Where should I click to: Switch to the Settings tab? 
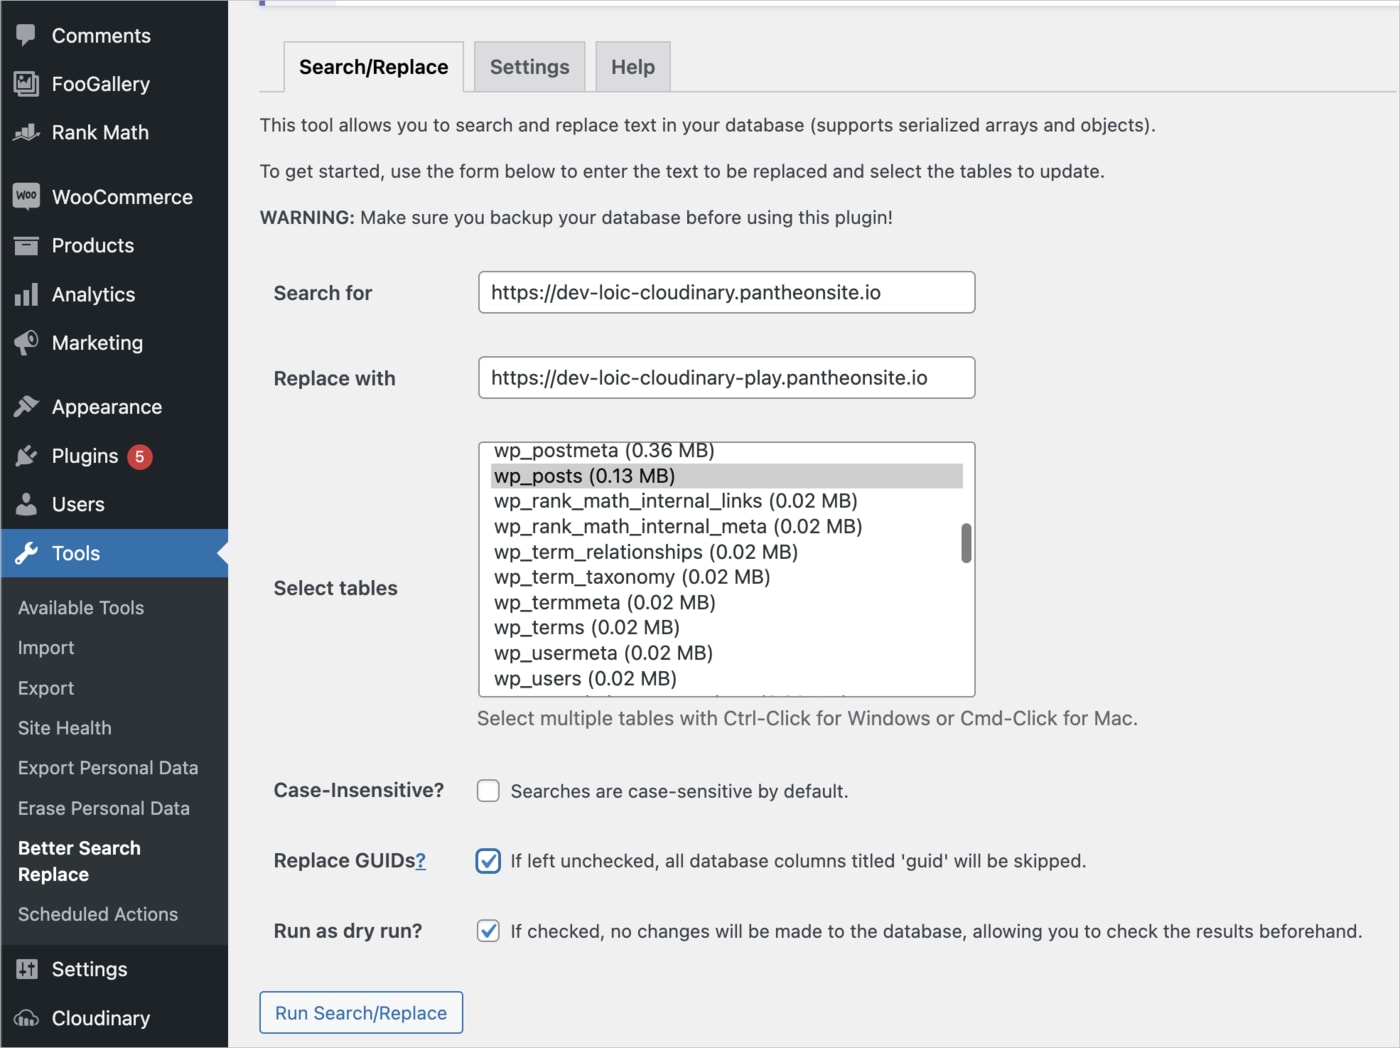[529, 66]
